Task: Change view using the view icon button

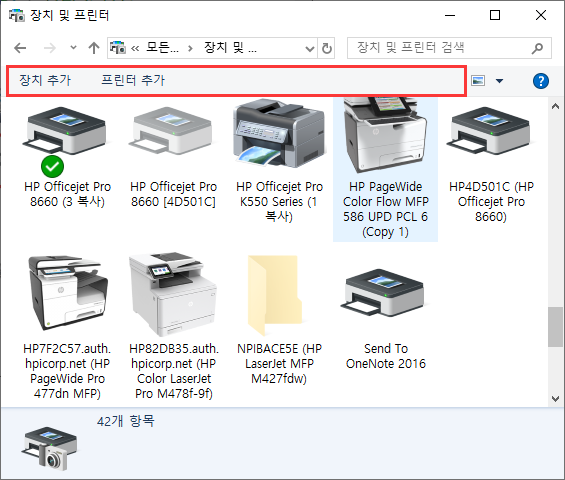Action: 478,81
